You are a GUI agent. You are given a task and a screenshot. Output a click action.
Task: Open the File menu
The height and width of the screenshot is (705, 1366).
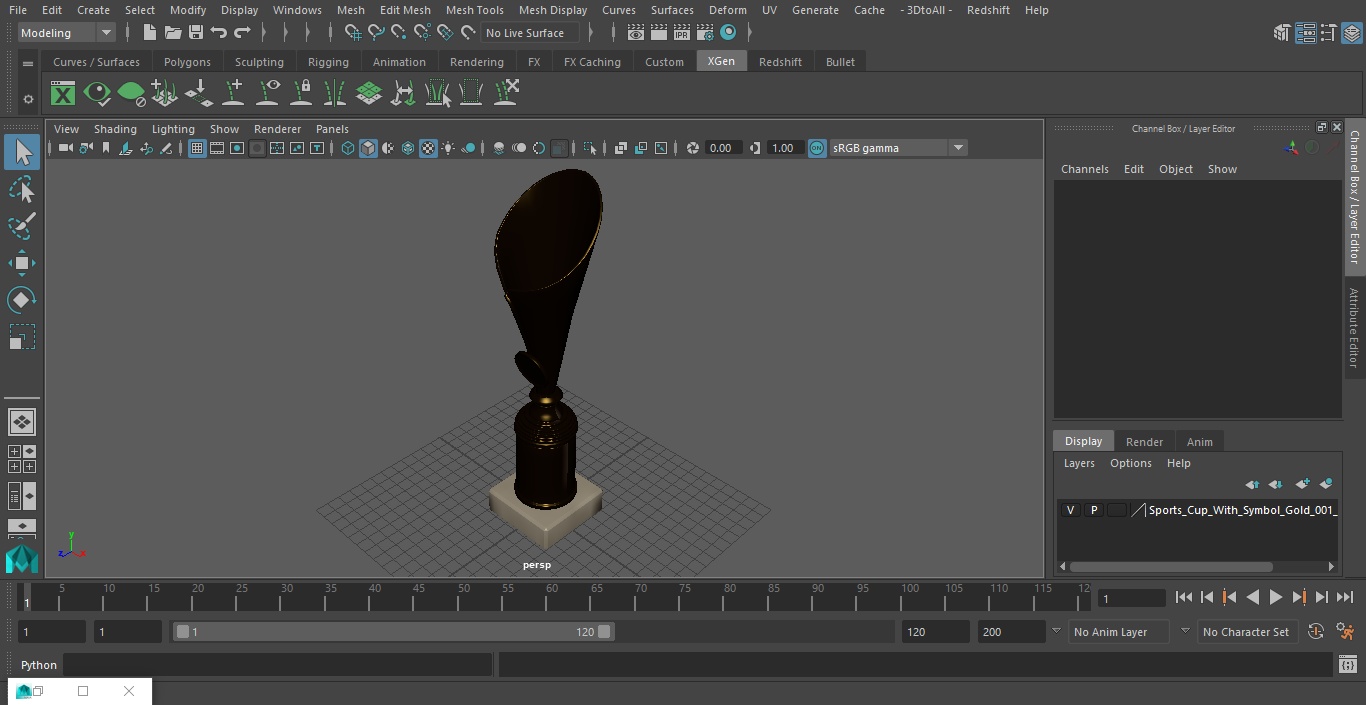coord(18,10)
